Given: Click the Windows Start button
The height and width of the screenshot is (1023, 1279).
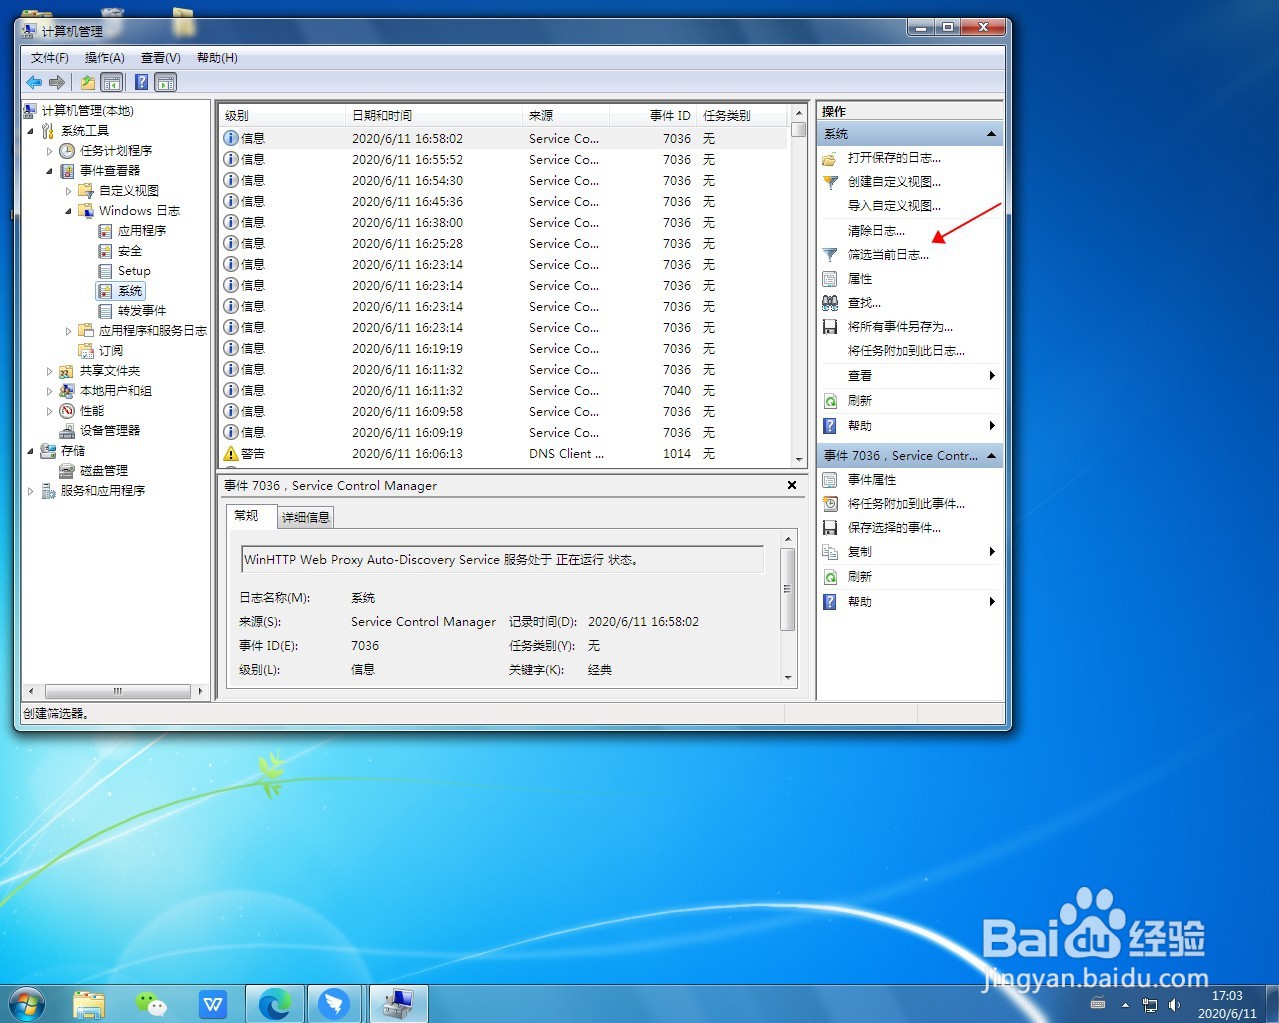Looking at the screenshot, I should click(26, 1003).
